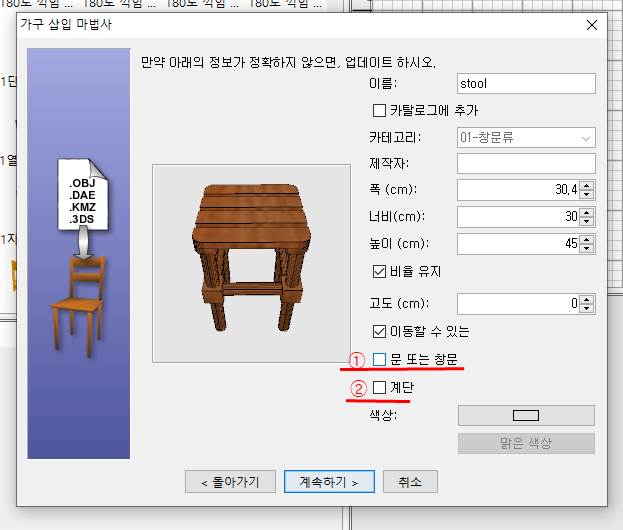
Task: Uncheck the 이동할 수 있는 checkbox
Action: click(379, 331)
